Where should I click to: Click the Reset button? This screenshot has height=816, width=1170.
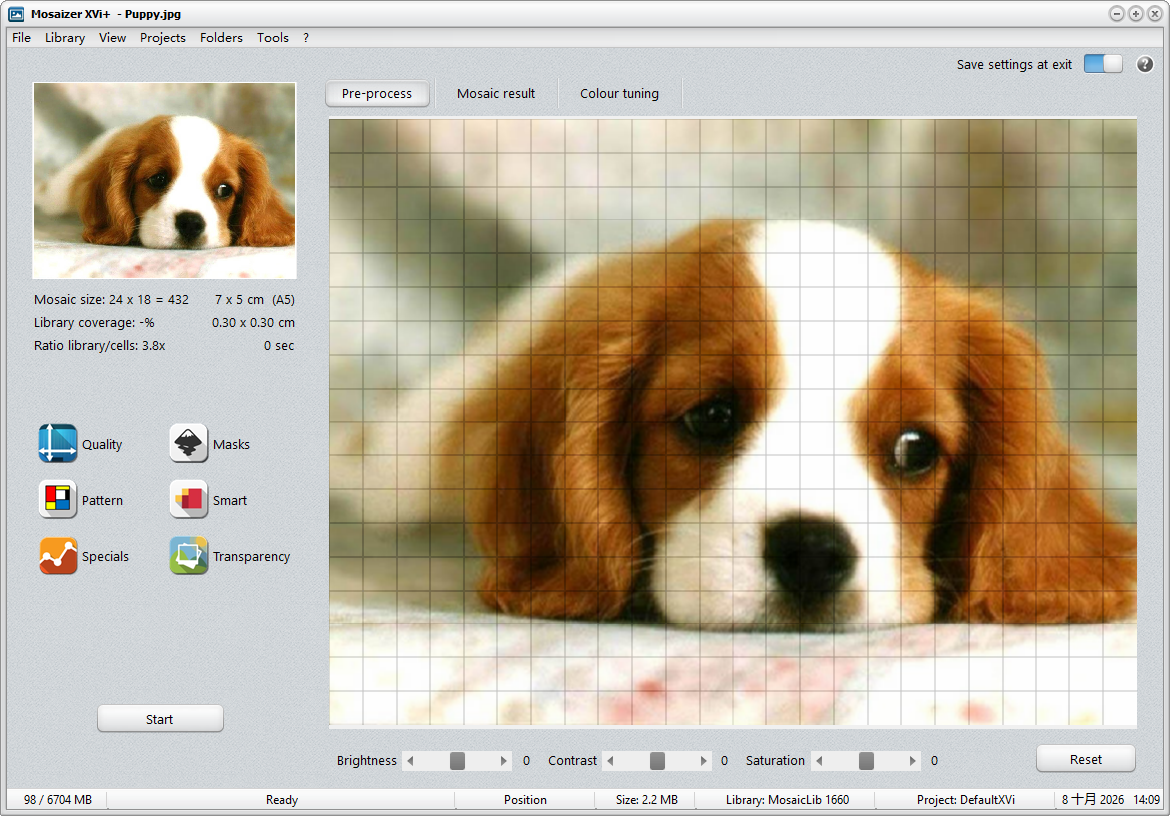tap(1086, 759)
